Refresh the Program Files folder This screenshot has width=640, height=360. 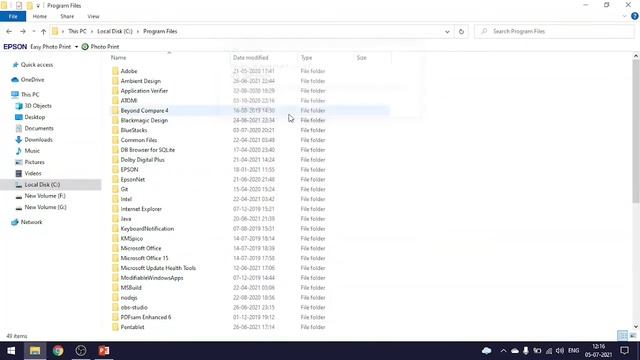pyautogui.click(x=461, y=31)
